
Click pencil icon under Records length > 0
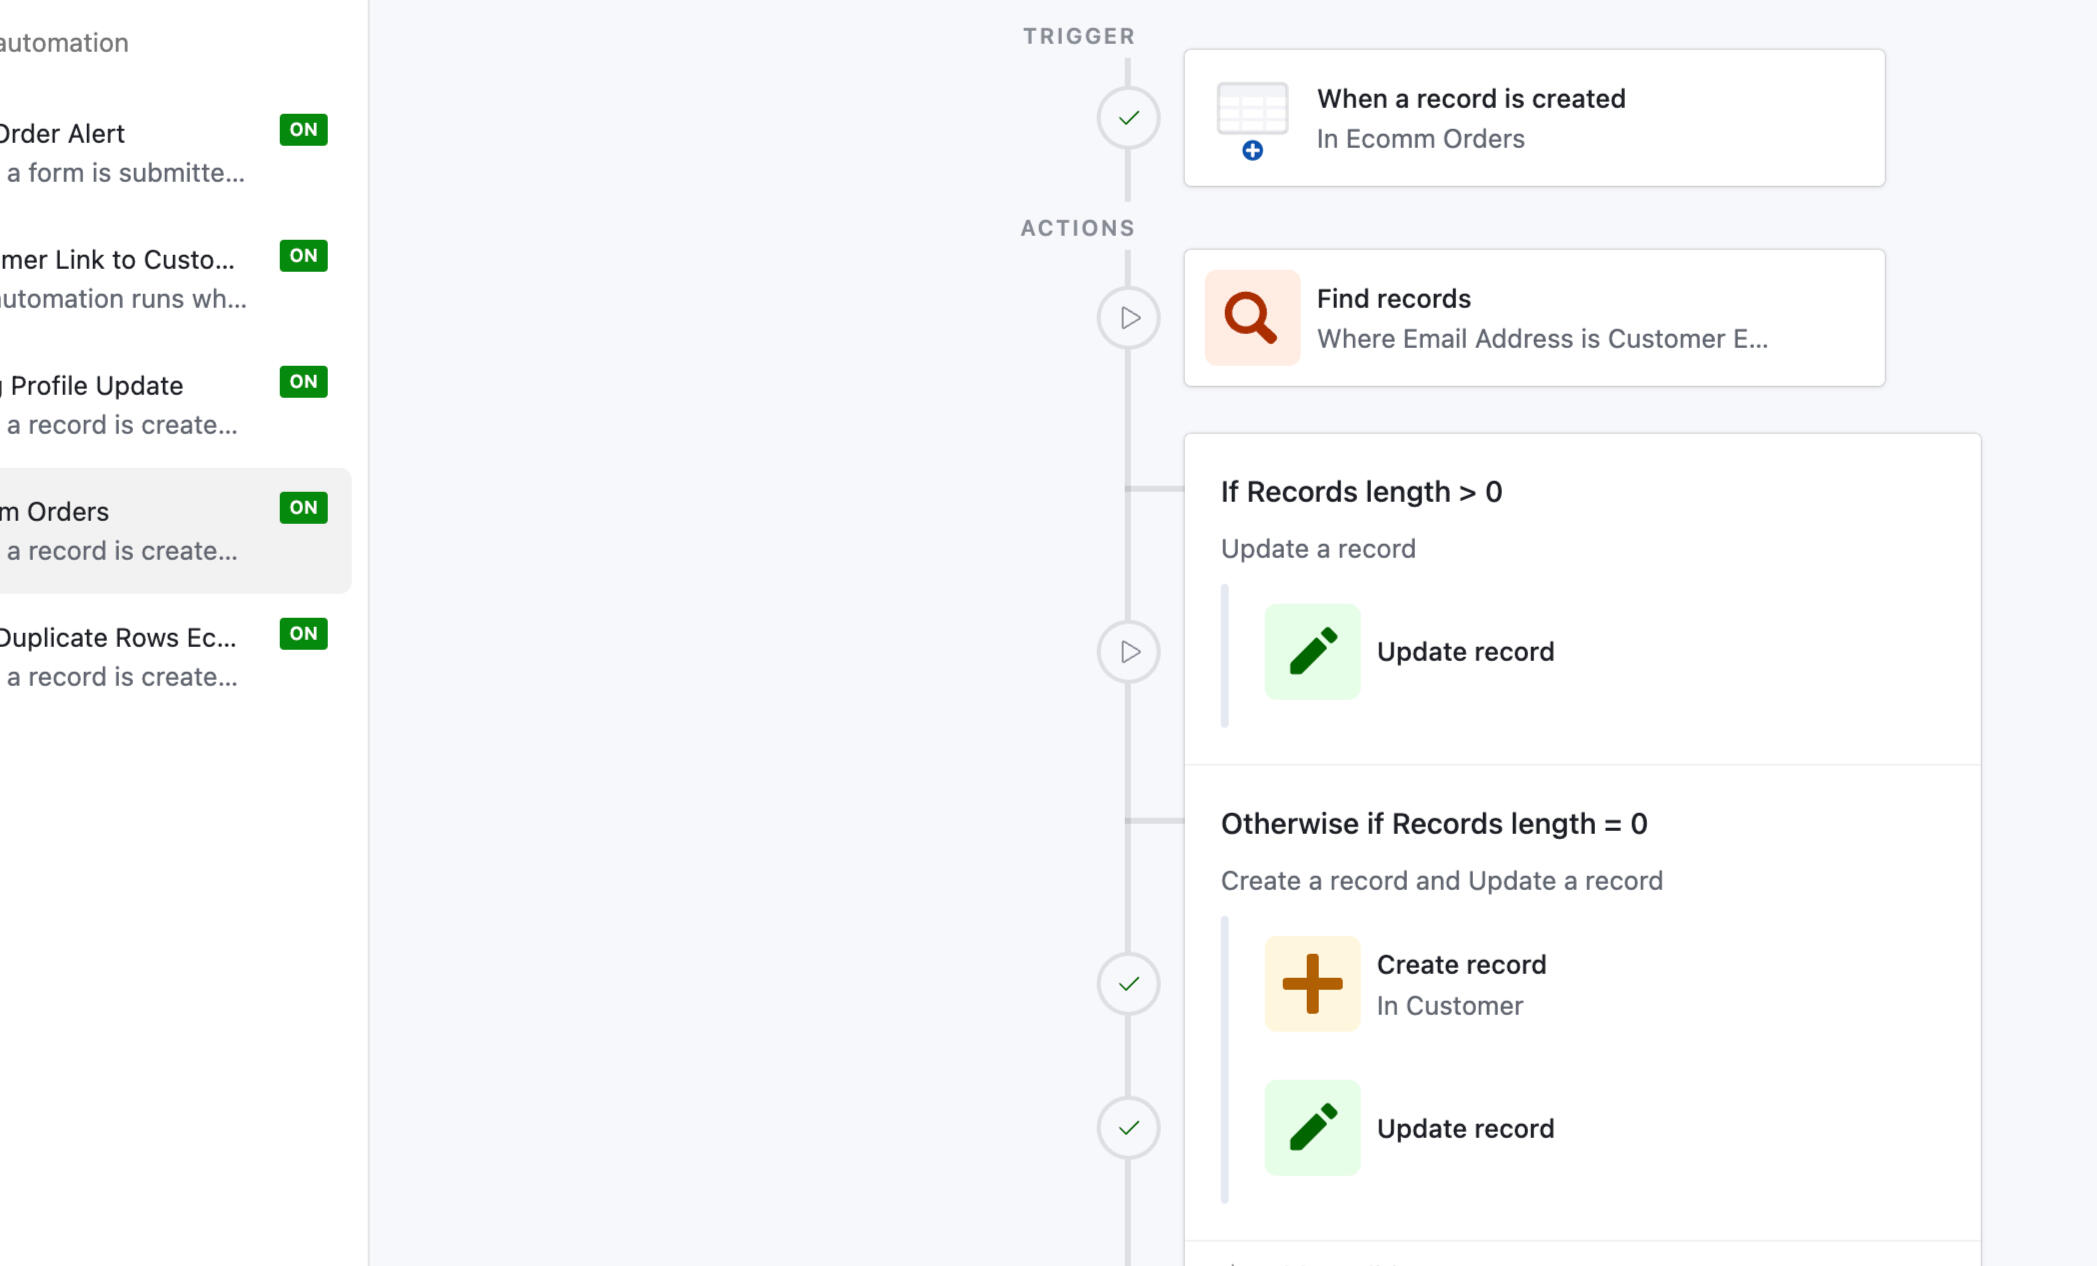point(1312,652)
